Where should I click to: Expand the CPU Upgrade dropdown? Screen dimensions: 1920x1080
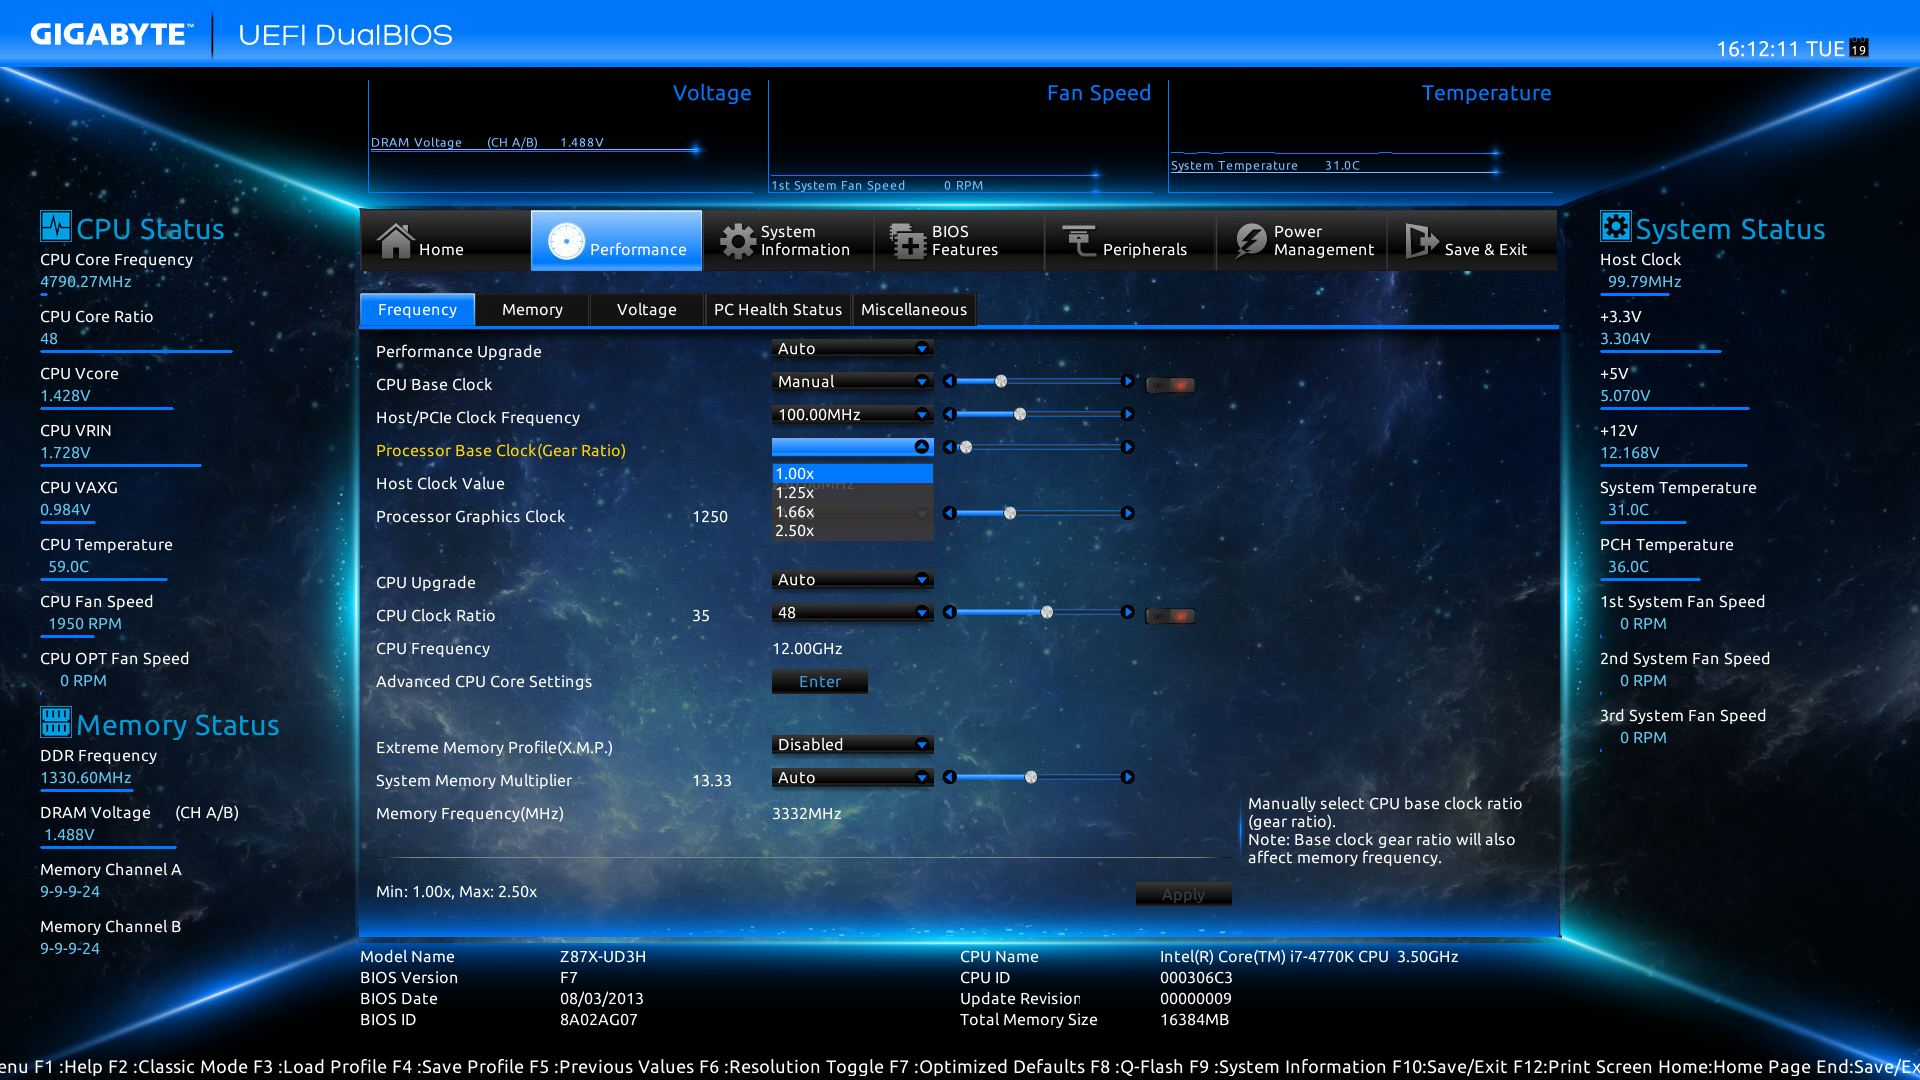852,579
